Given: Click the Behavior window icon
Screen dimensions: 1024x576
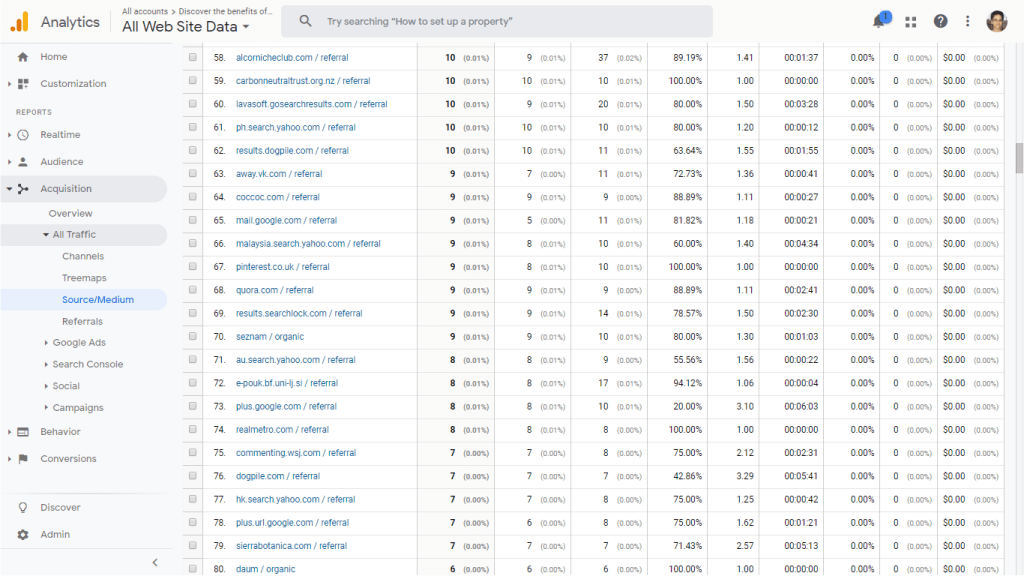Looking at the screenshot, I should point(23,432).
